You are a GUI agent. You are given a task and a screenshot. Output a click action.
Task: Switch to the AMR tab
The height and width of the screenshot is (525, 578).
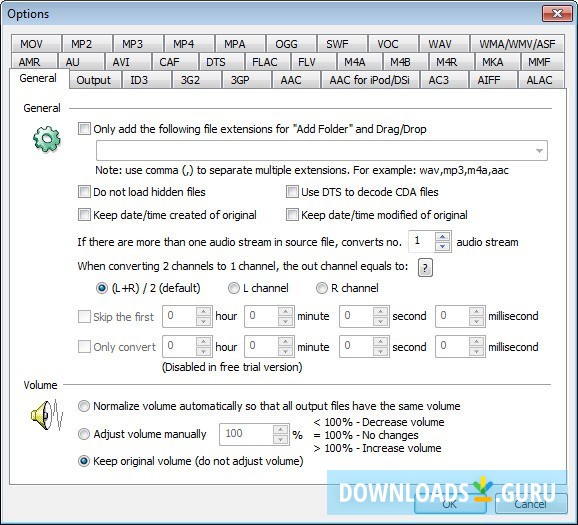34,62
